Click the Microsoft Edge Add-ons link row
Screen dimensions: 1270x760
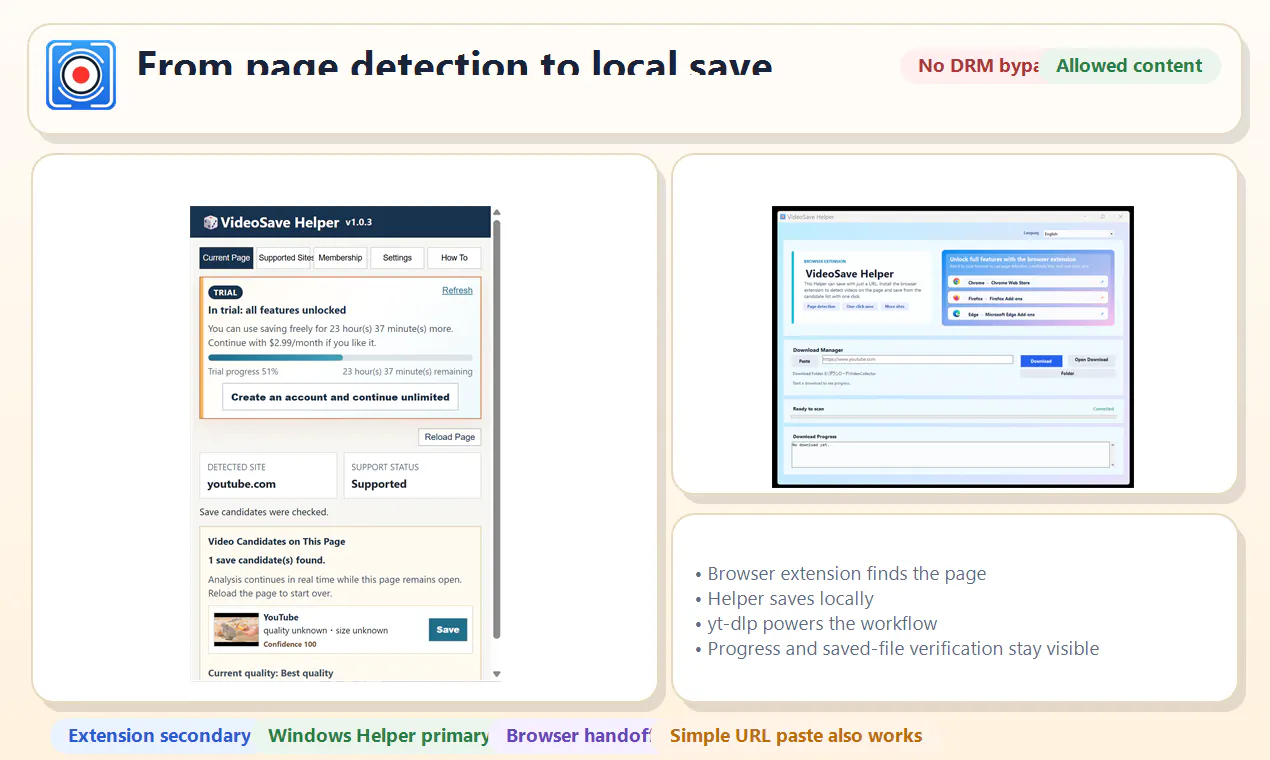[1028, 314]
